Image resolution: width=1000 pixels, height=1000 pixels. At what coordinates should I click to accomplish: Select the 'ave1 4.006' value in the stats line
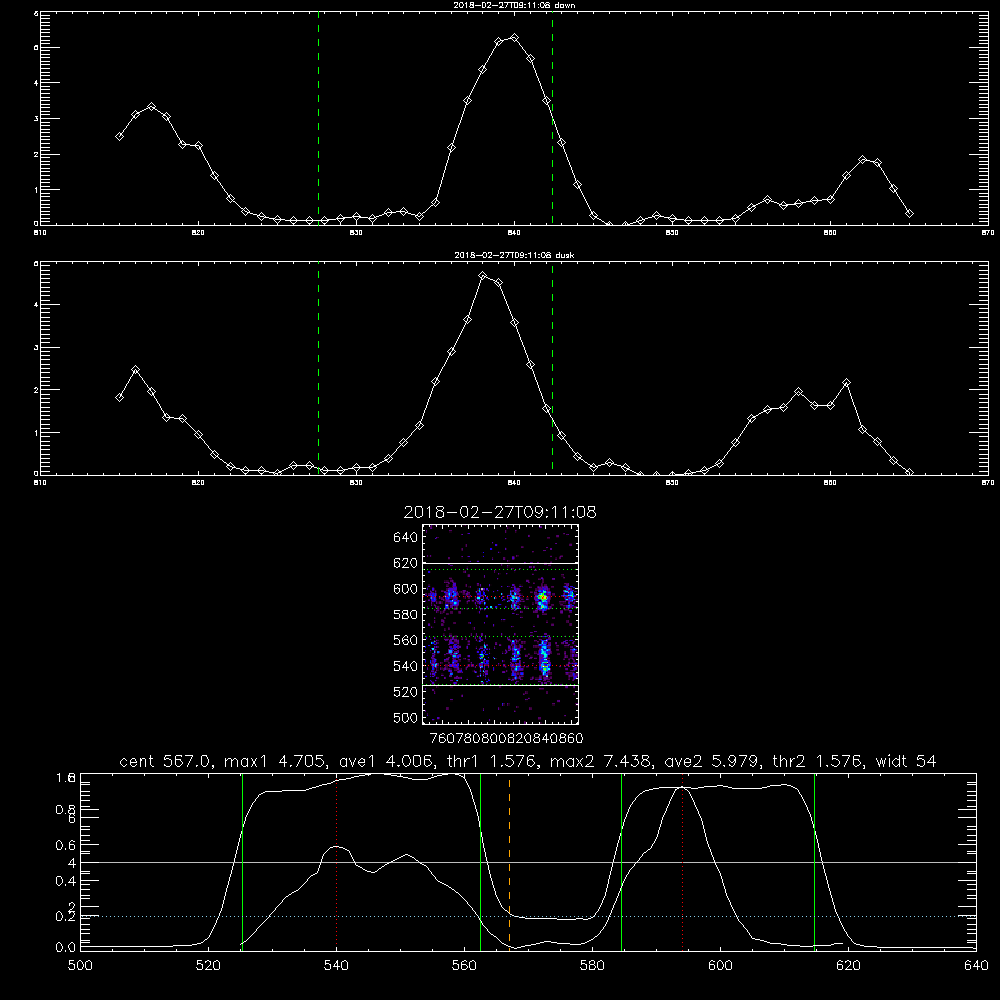point(390,761)
